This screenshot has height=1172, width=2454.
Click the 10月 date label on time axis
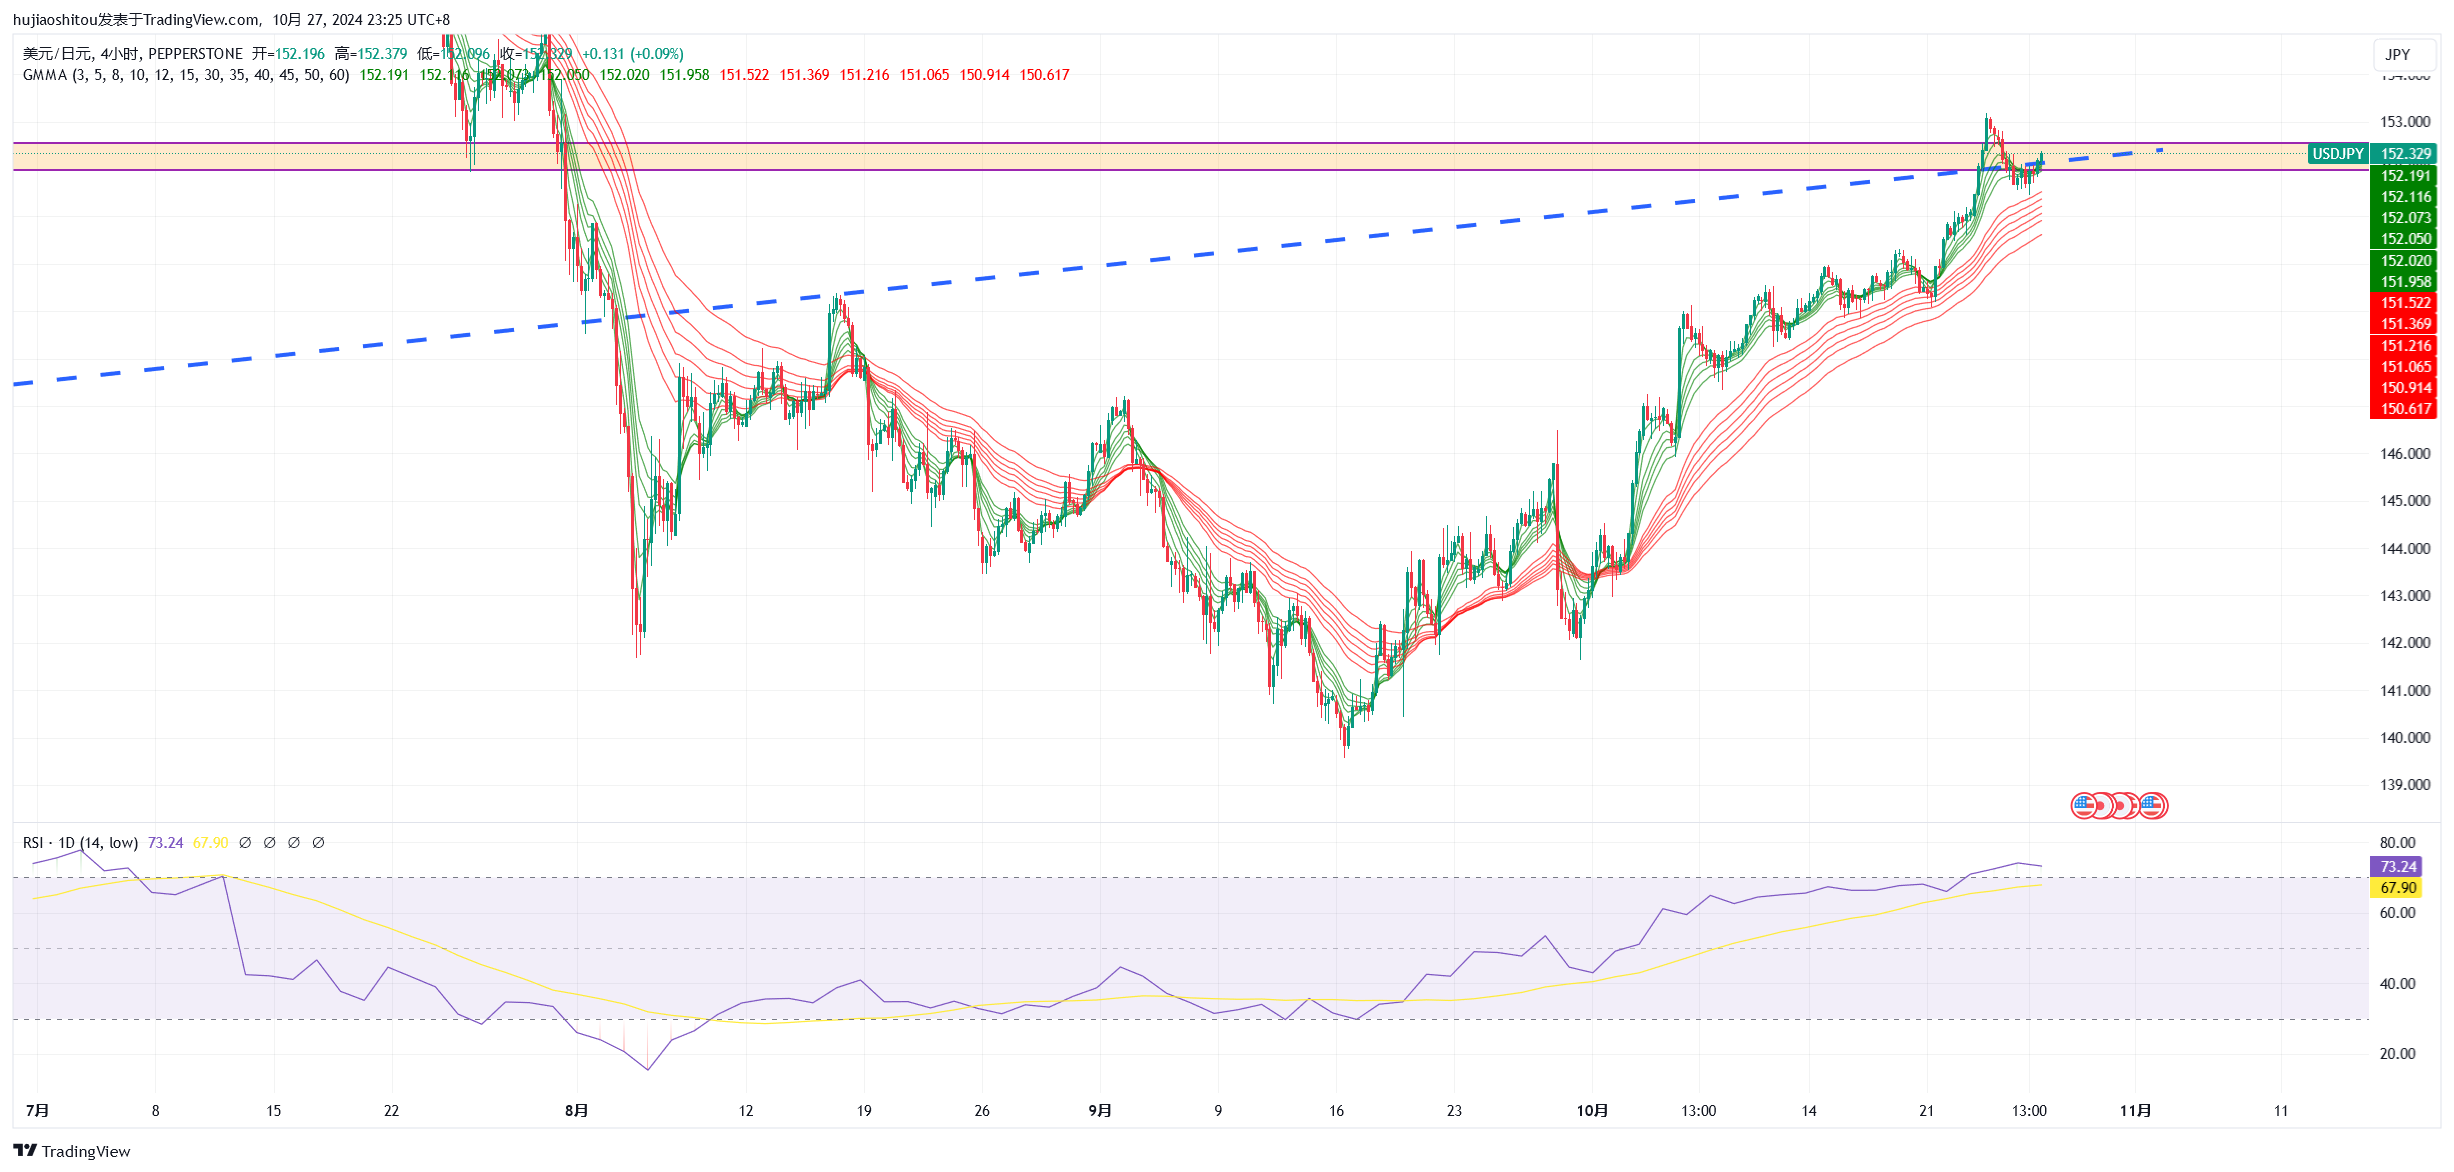point(1592,1111)
